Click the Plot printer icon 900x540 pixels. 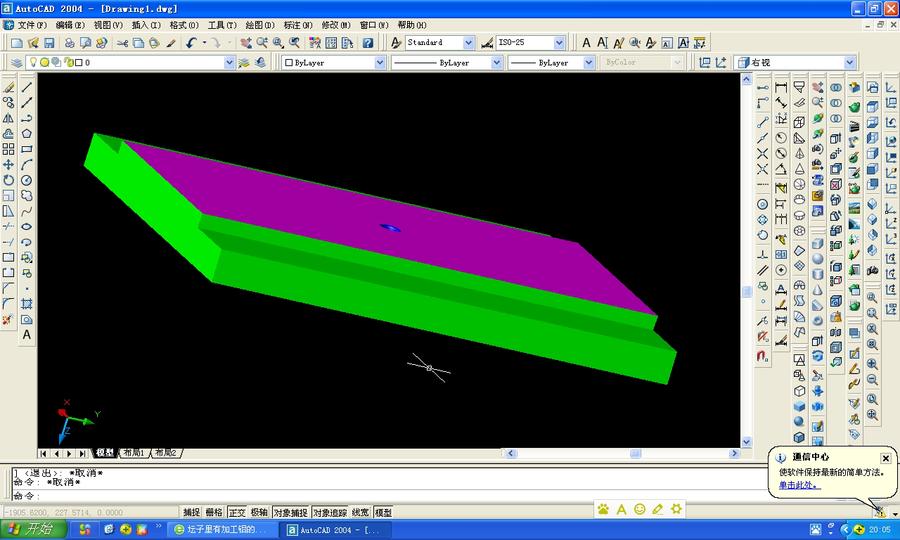[69, 42]
